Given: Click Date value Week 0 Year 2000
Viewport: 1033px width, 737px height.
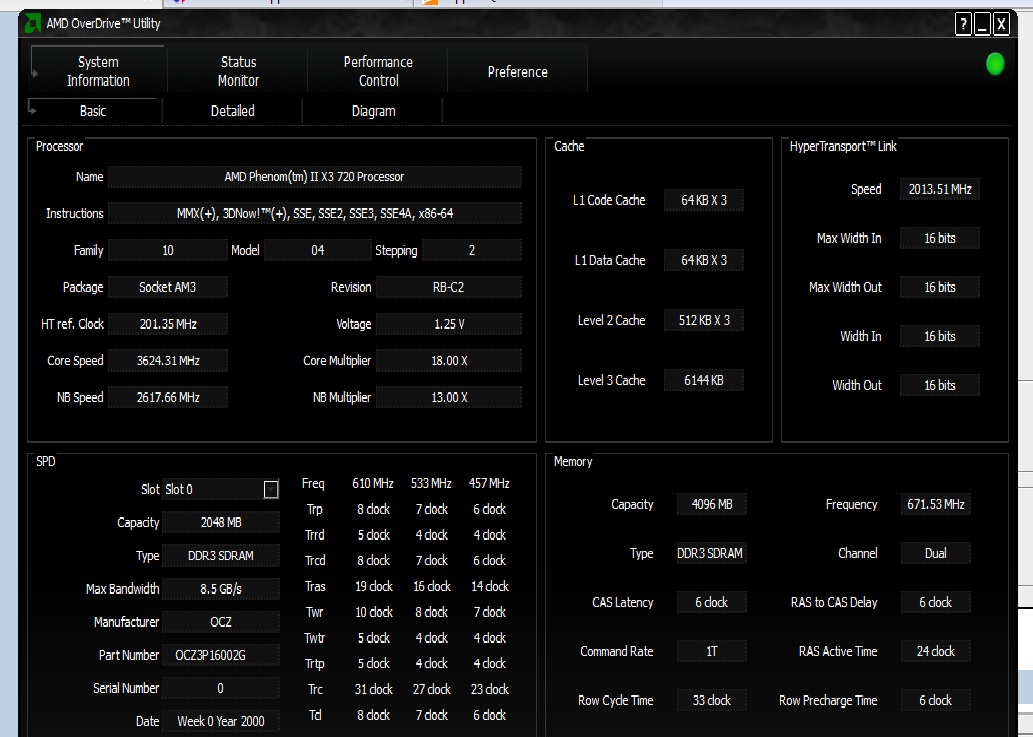Looking at the screenshot, I should coord(221,721).
